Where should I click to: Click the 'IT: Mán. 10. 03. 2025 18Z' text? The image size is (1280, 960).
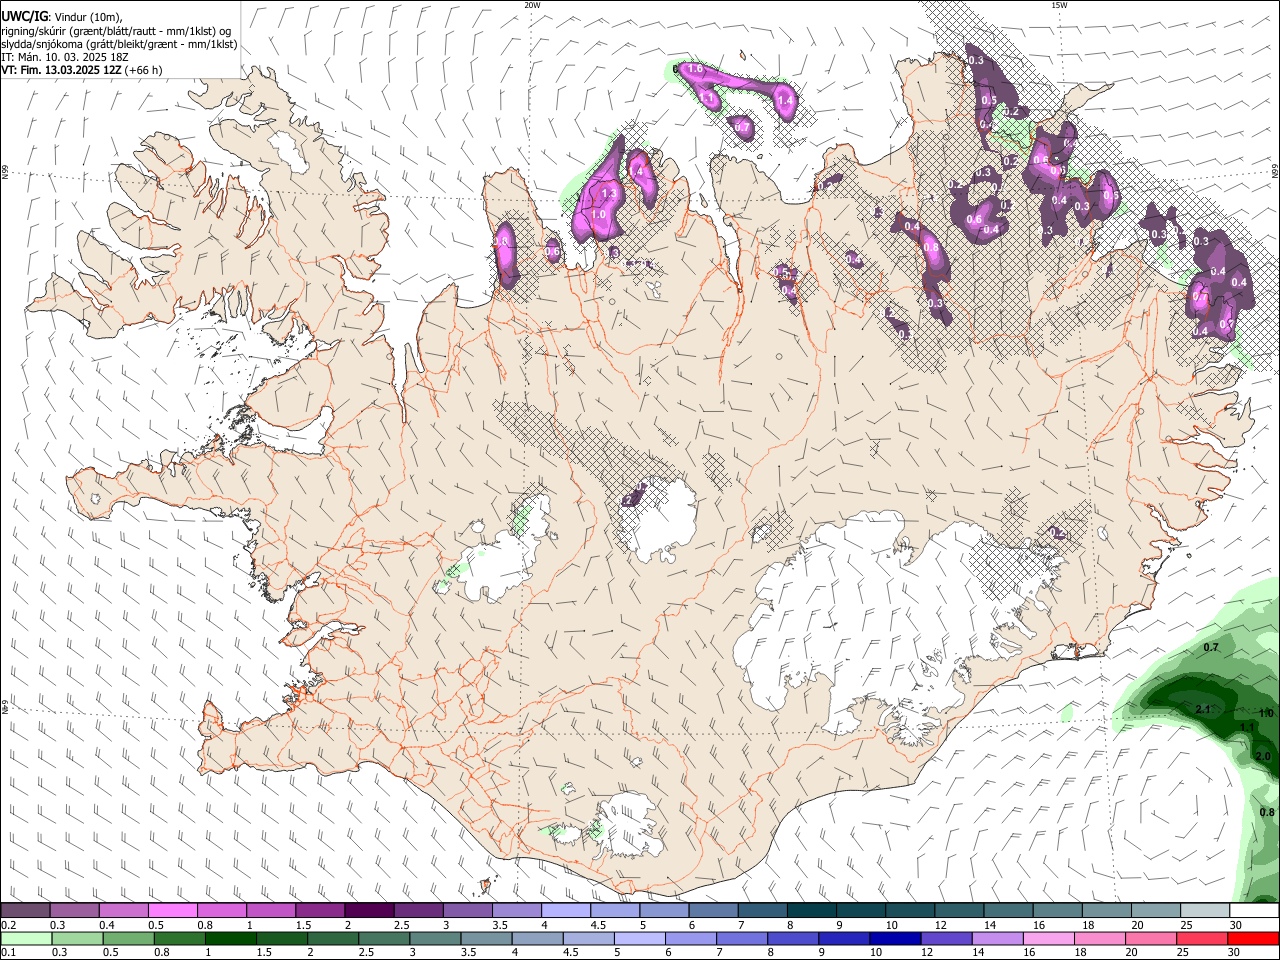(65, 57)
